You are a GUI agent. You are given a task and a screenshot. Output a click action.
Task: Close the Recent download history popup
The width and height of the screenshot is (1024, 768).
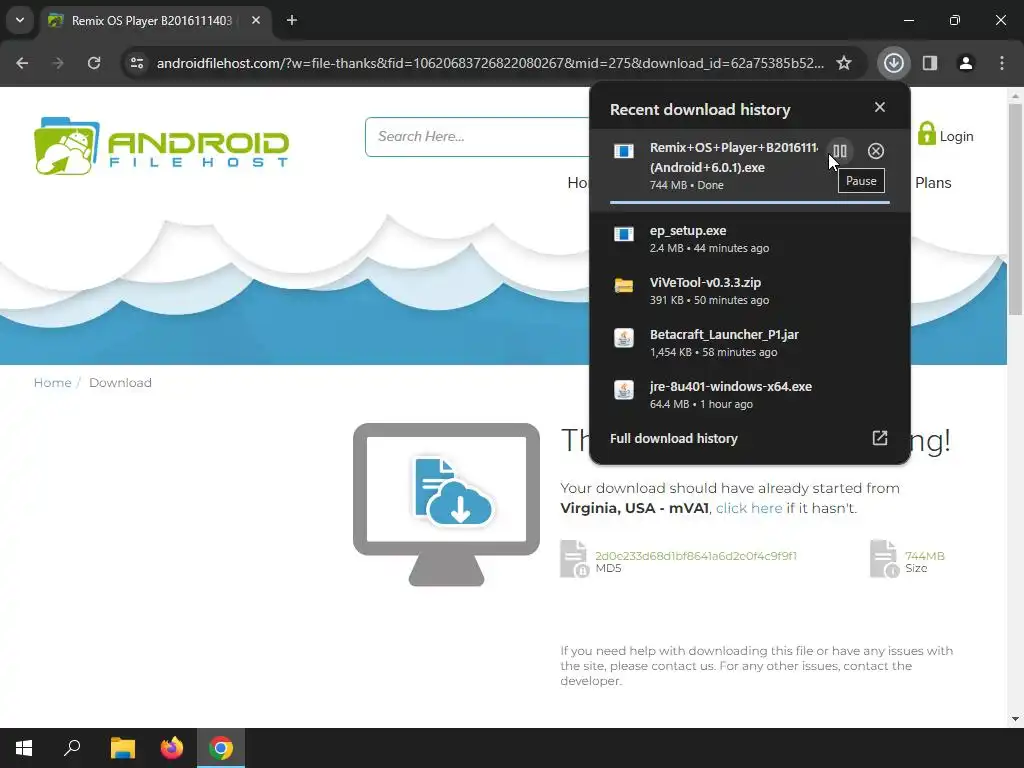(880, 107)
